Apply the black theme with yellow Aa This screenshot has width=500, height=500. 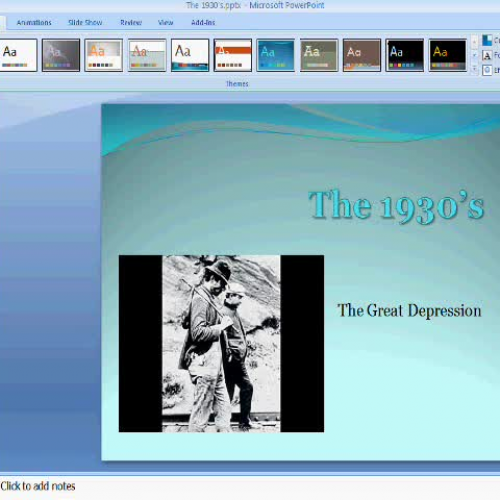pos(448,55)
